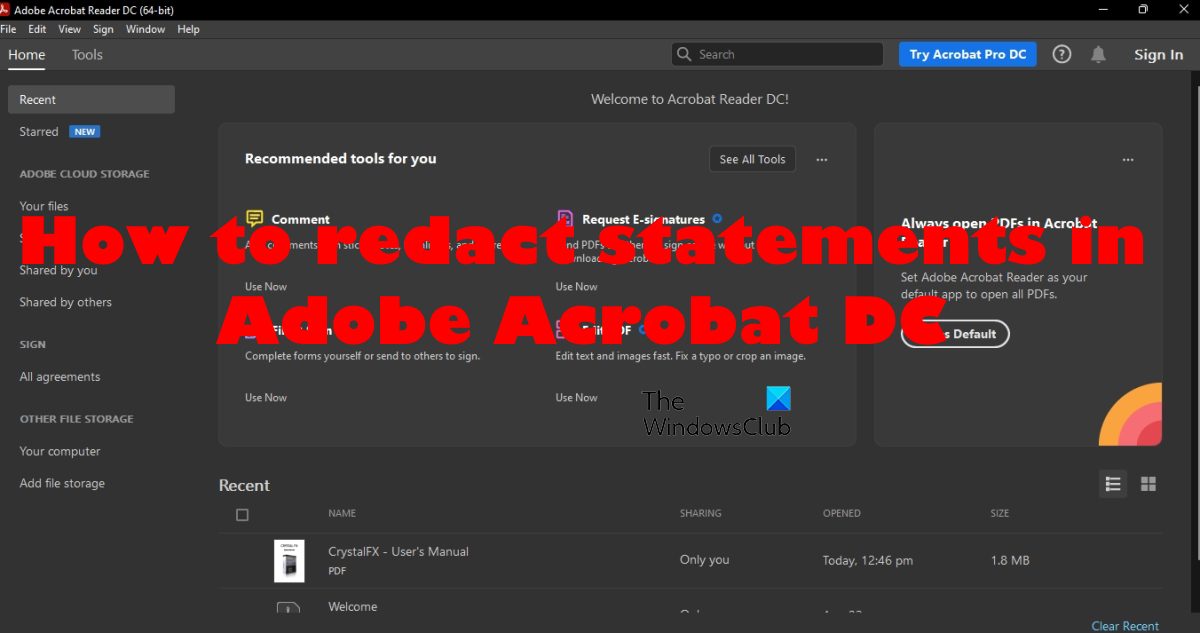Click the search magnifier icon

pyautogui.click(x=684, y=54)
